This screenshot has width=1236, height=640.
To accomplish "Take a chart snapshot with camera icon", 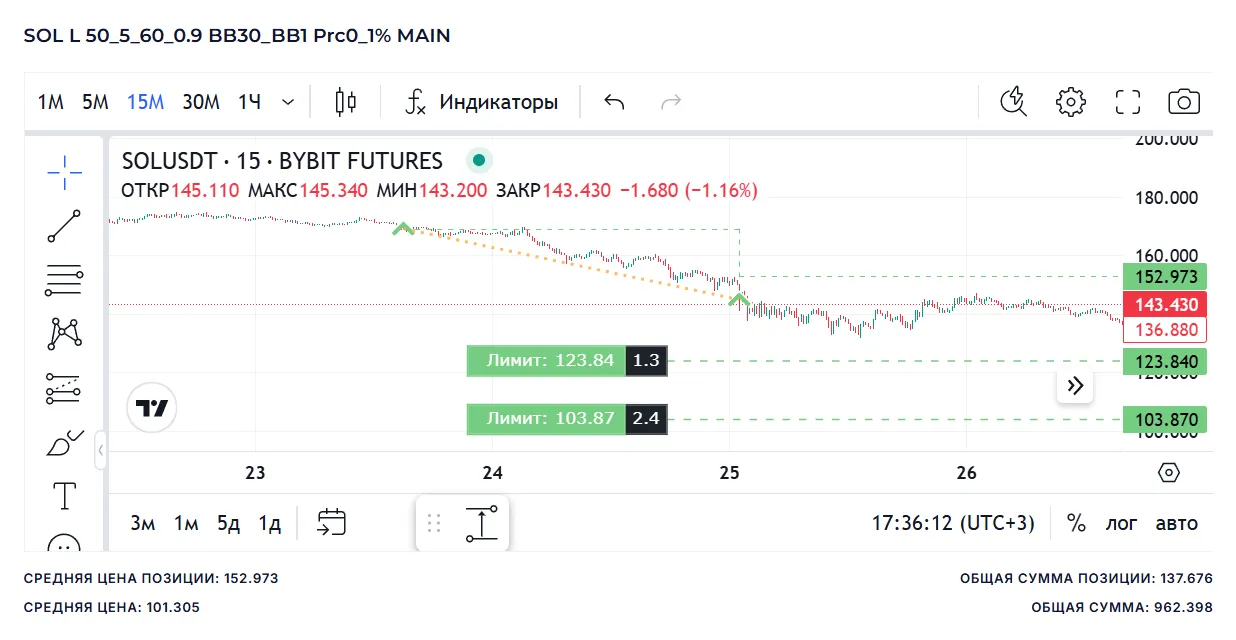I will 1184,101.
